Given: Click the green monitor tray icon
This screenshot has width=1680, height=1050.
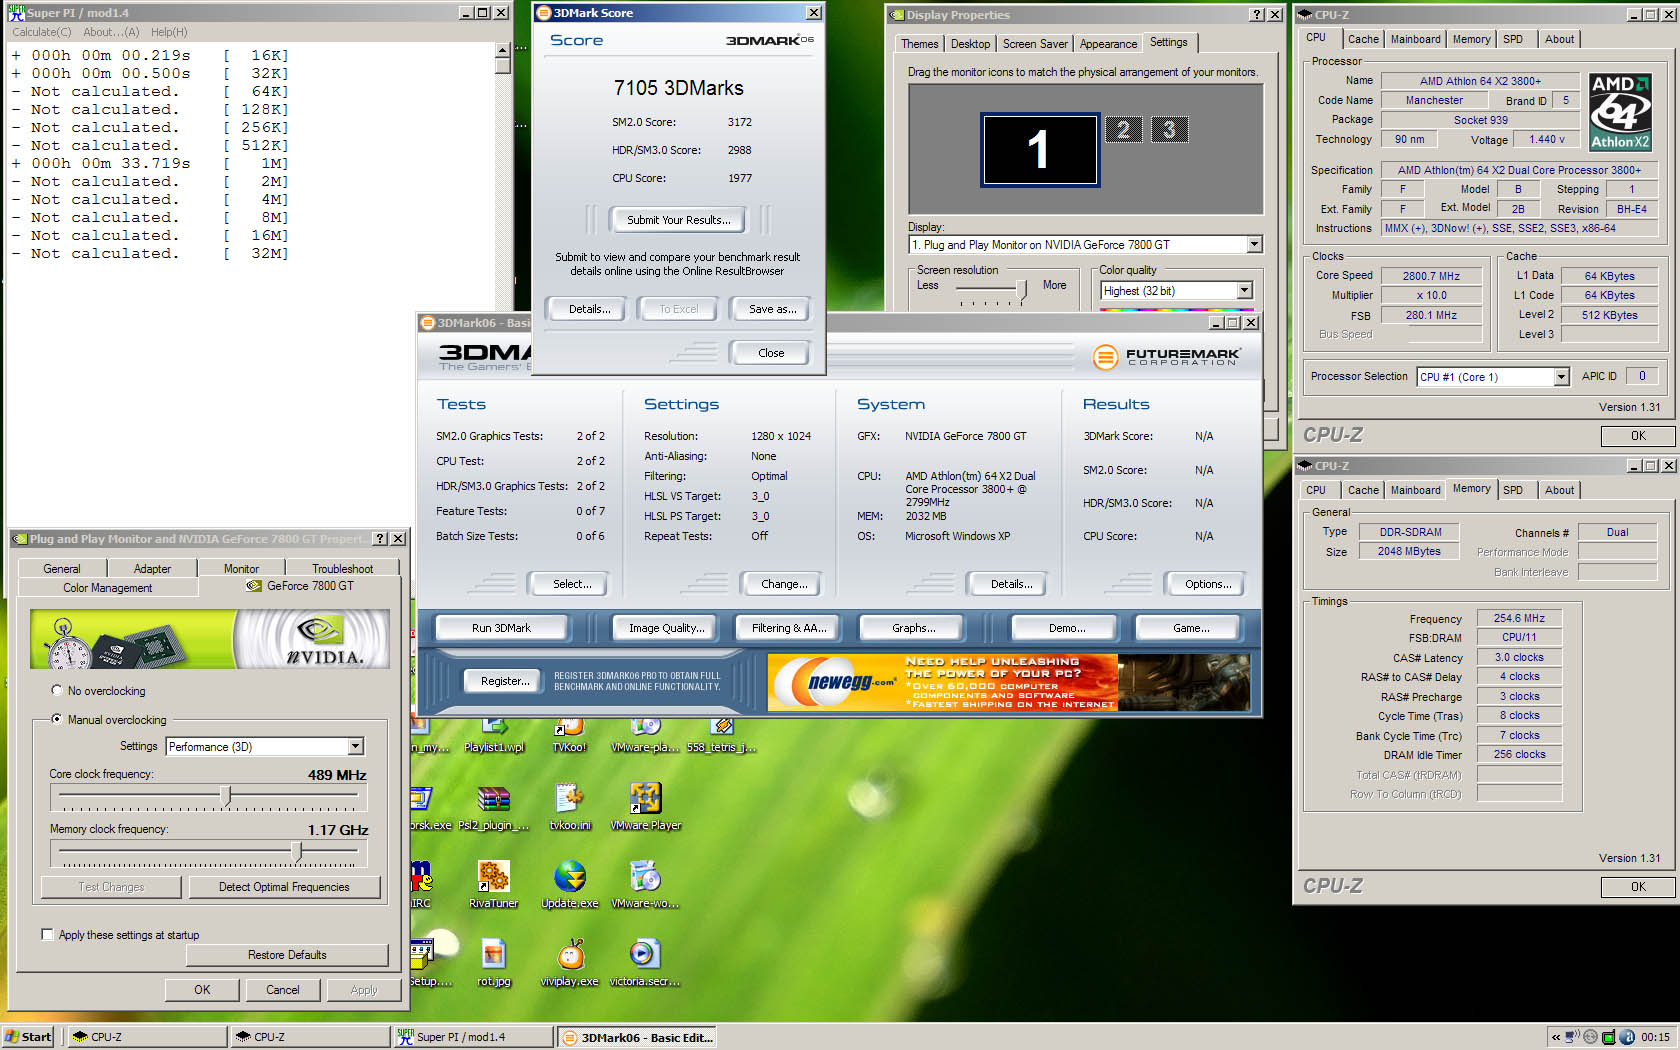Looking at the screenshot, I should pyautogui.click(x=1608, y=1037).
